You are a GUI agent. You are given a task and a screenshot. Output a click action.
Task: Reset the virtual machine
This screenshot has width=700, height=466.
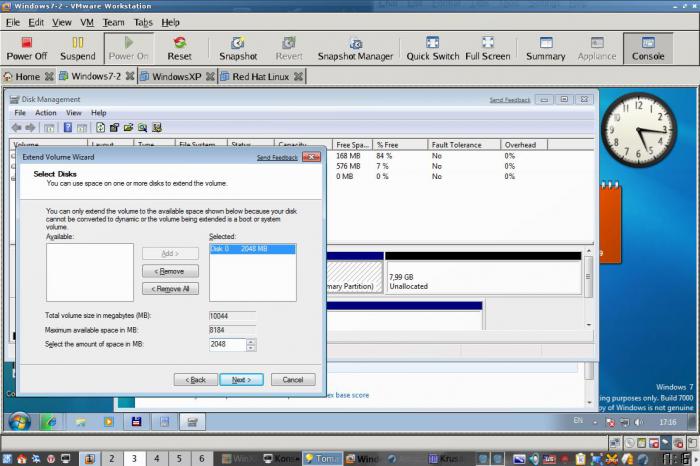[x=179, y=49]
